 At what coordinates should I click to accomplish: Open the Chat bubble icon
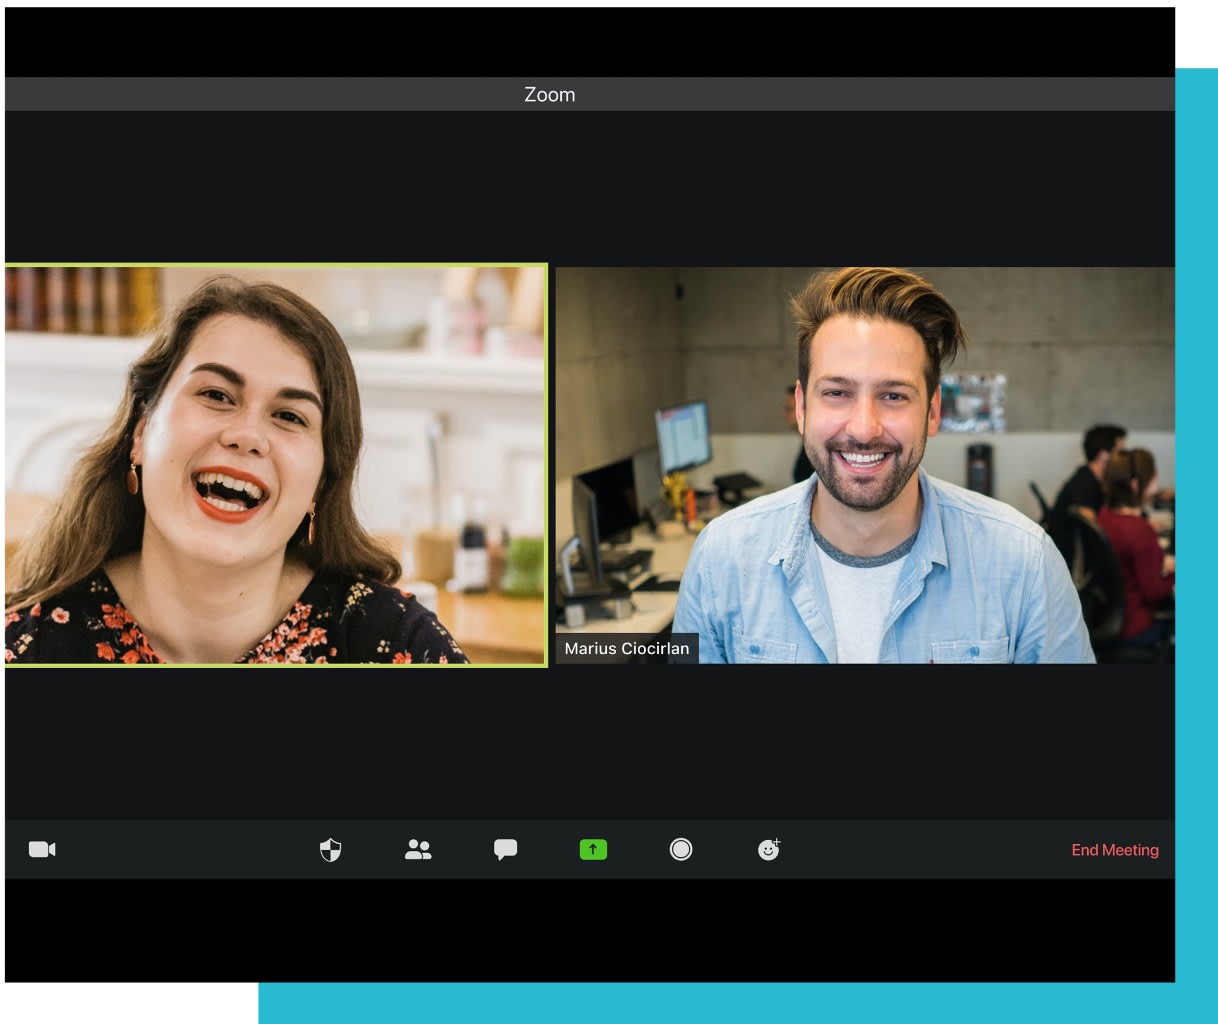coord(505,849)
